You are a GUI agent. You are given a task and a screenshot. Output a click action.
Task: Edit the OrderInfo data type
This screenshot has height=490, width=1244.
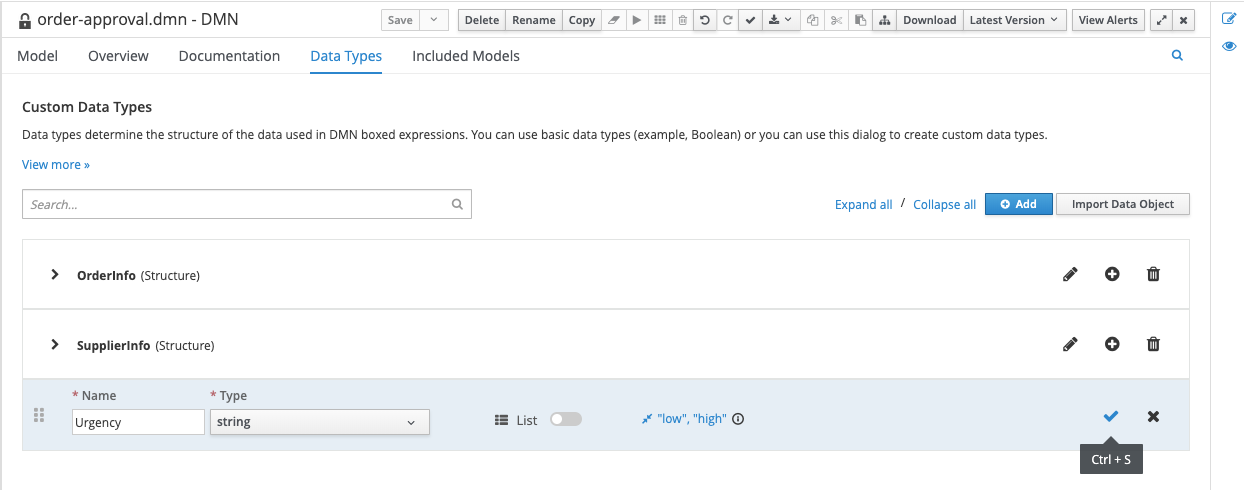pos(1070,274)
